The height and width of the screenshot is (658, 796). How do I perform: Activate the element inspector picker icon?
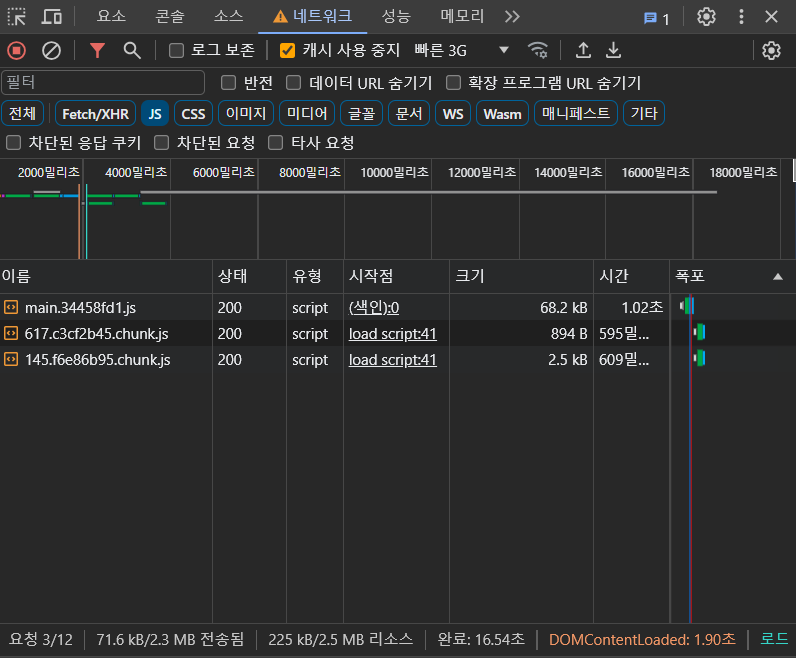point(17,17)
